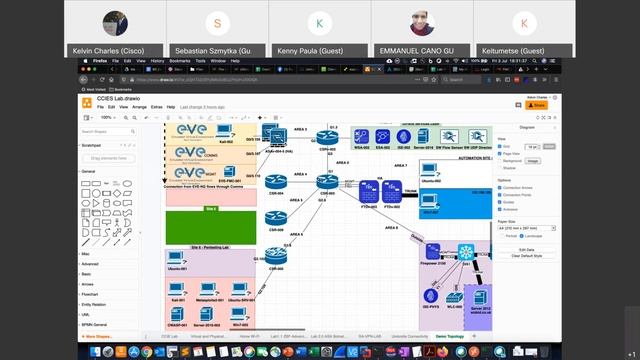Select the Ubuntu-001 laptop icon
Image resolution: width=640 pixels, height=360 pixels.
(x=177, y=258)
